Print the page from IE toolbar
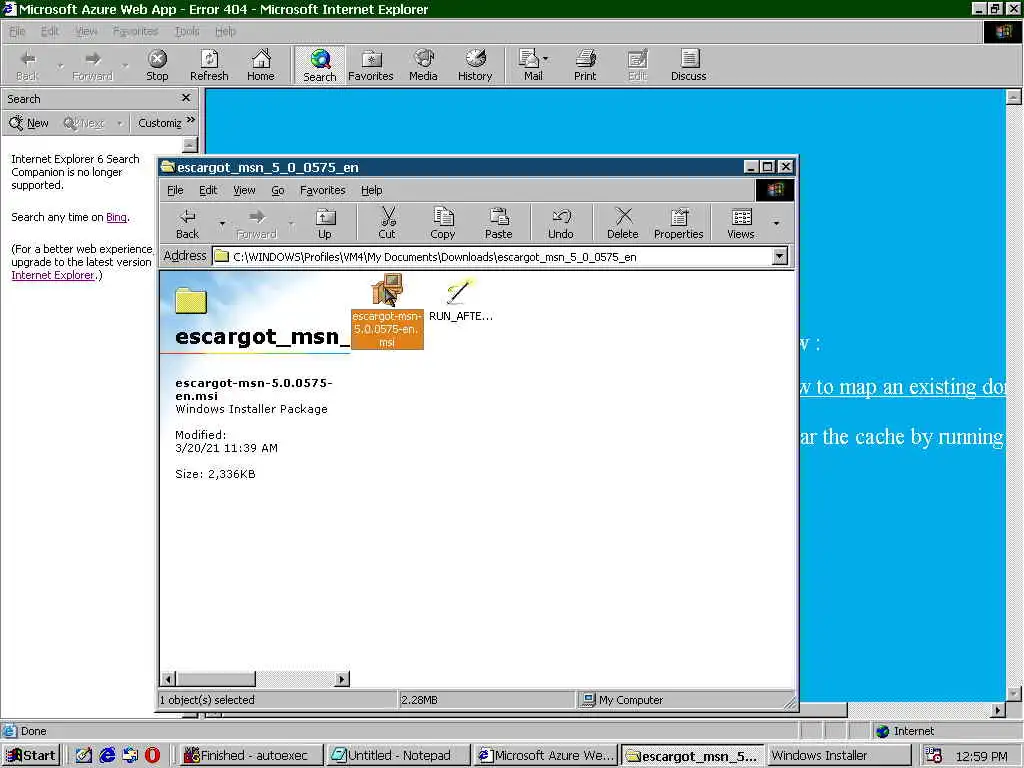Screen dimensions: 1024x768 click(585, 65)
